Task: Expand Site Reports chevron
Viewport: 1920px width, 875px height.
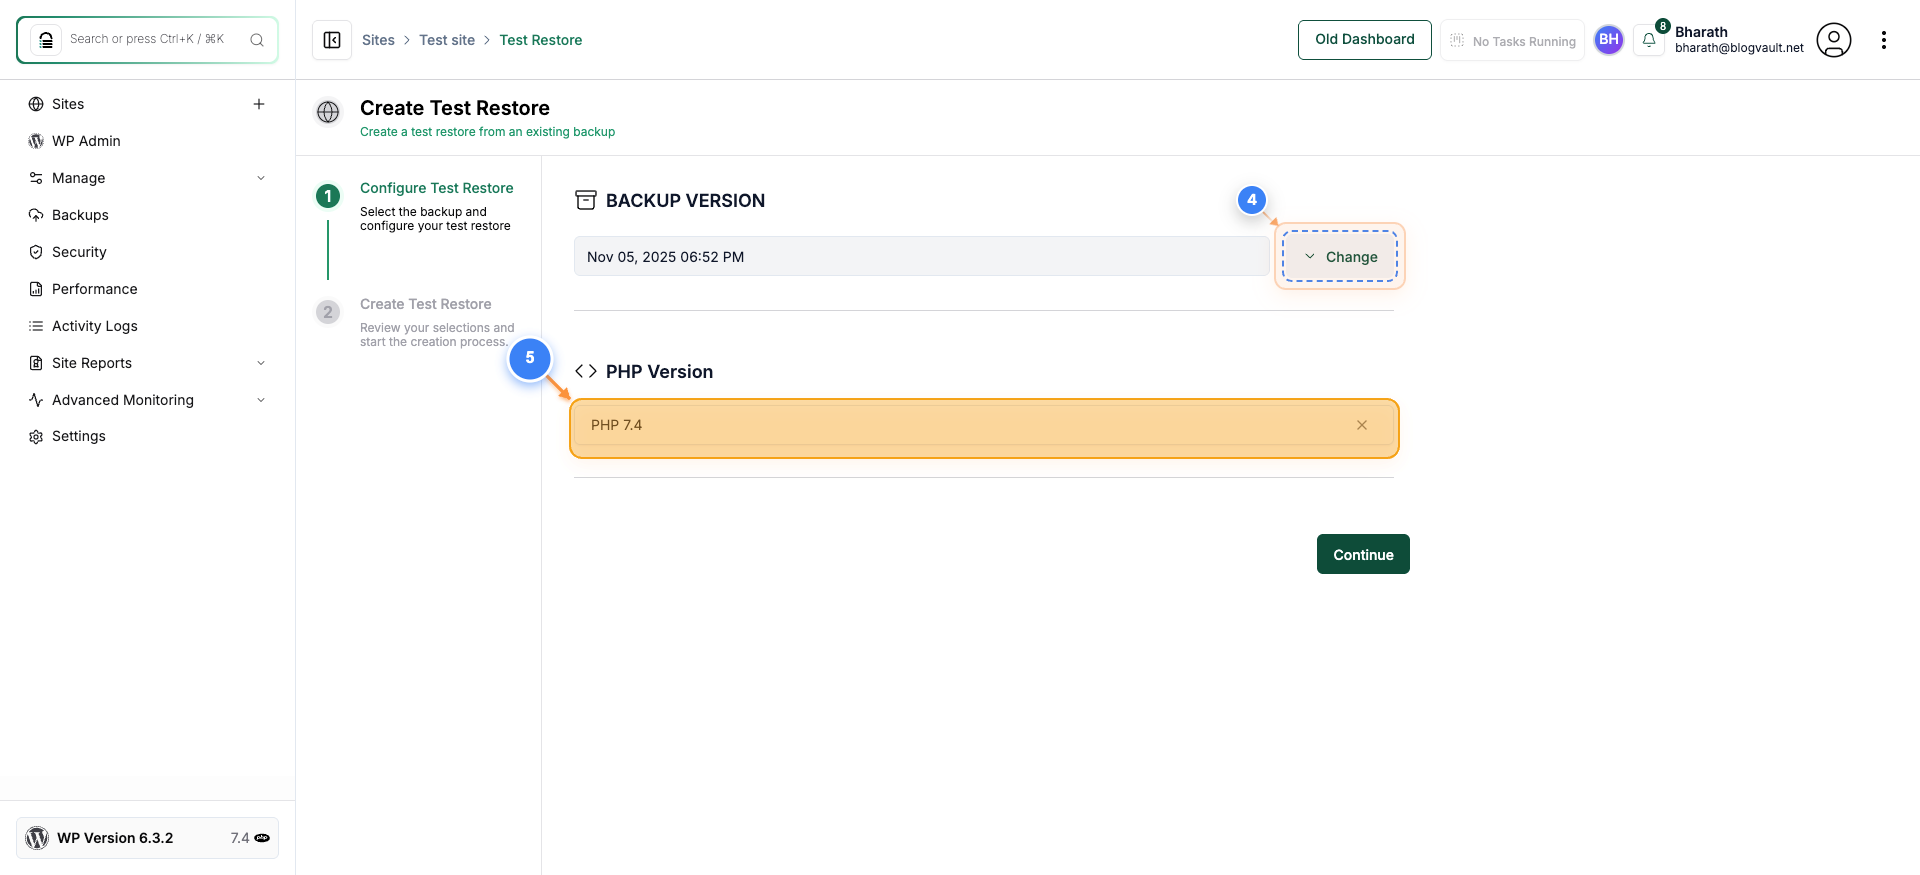Action: (x=261, y=363)
